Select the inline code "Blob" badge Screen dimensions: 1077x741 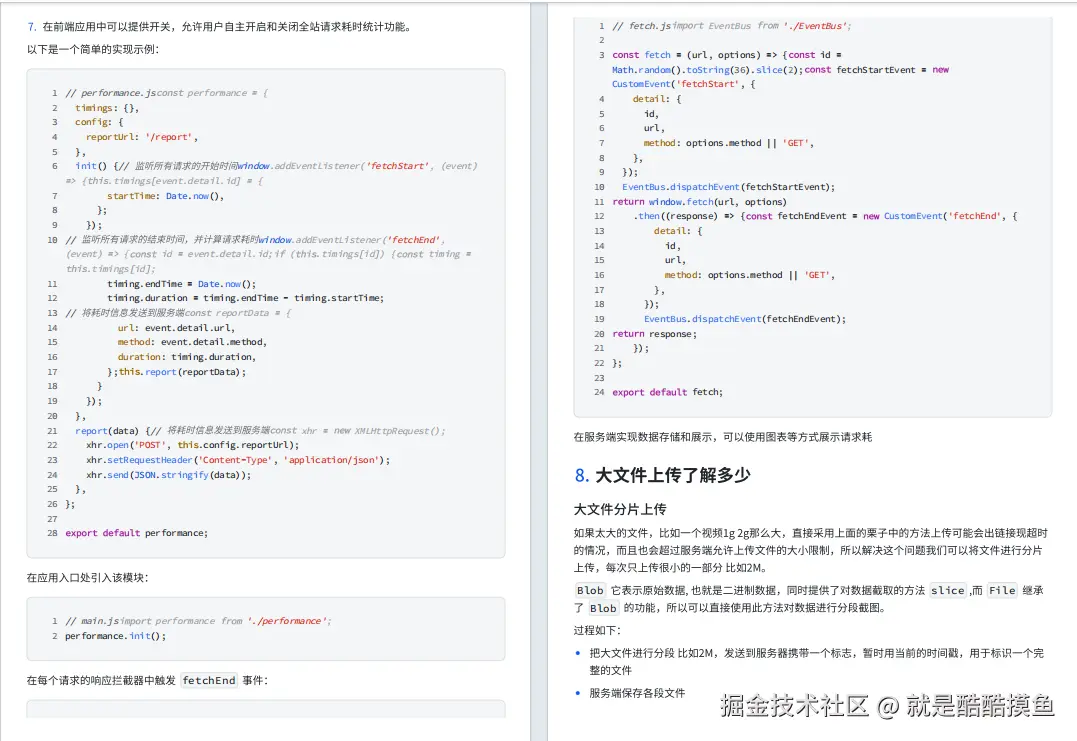[589, 590]
